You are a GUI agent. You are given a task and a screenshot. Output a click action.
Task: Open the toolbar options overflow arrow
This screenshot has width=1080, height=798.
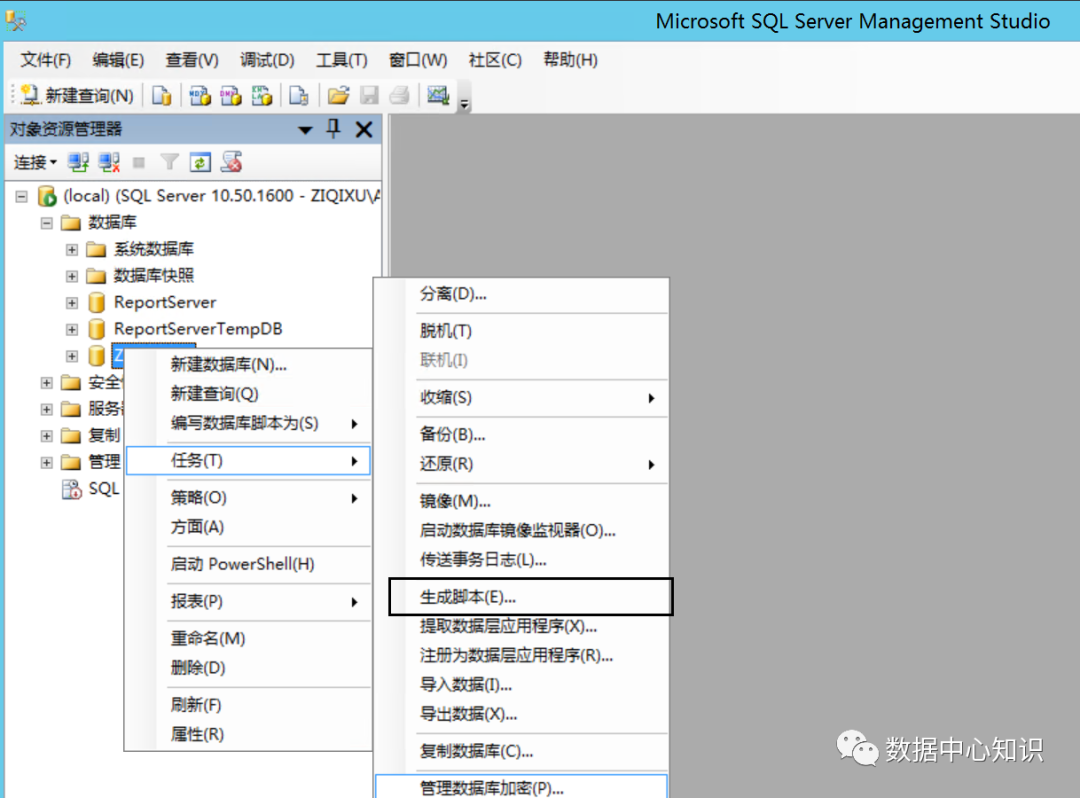tap(464, 104)
